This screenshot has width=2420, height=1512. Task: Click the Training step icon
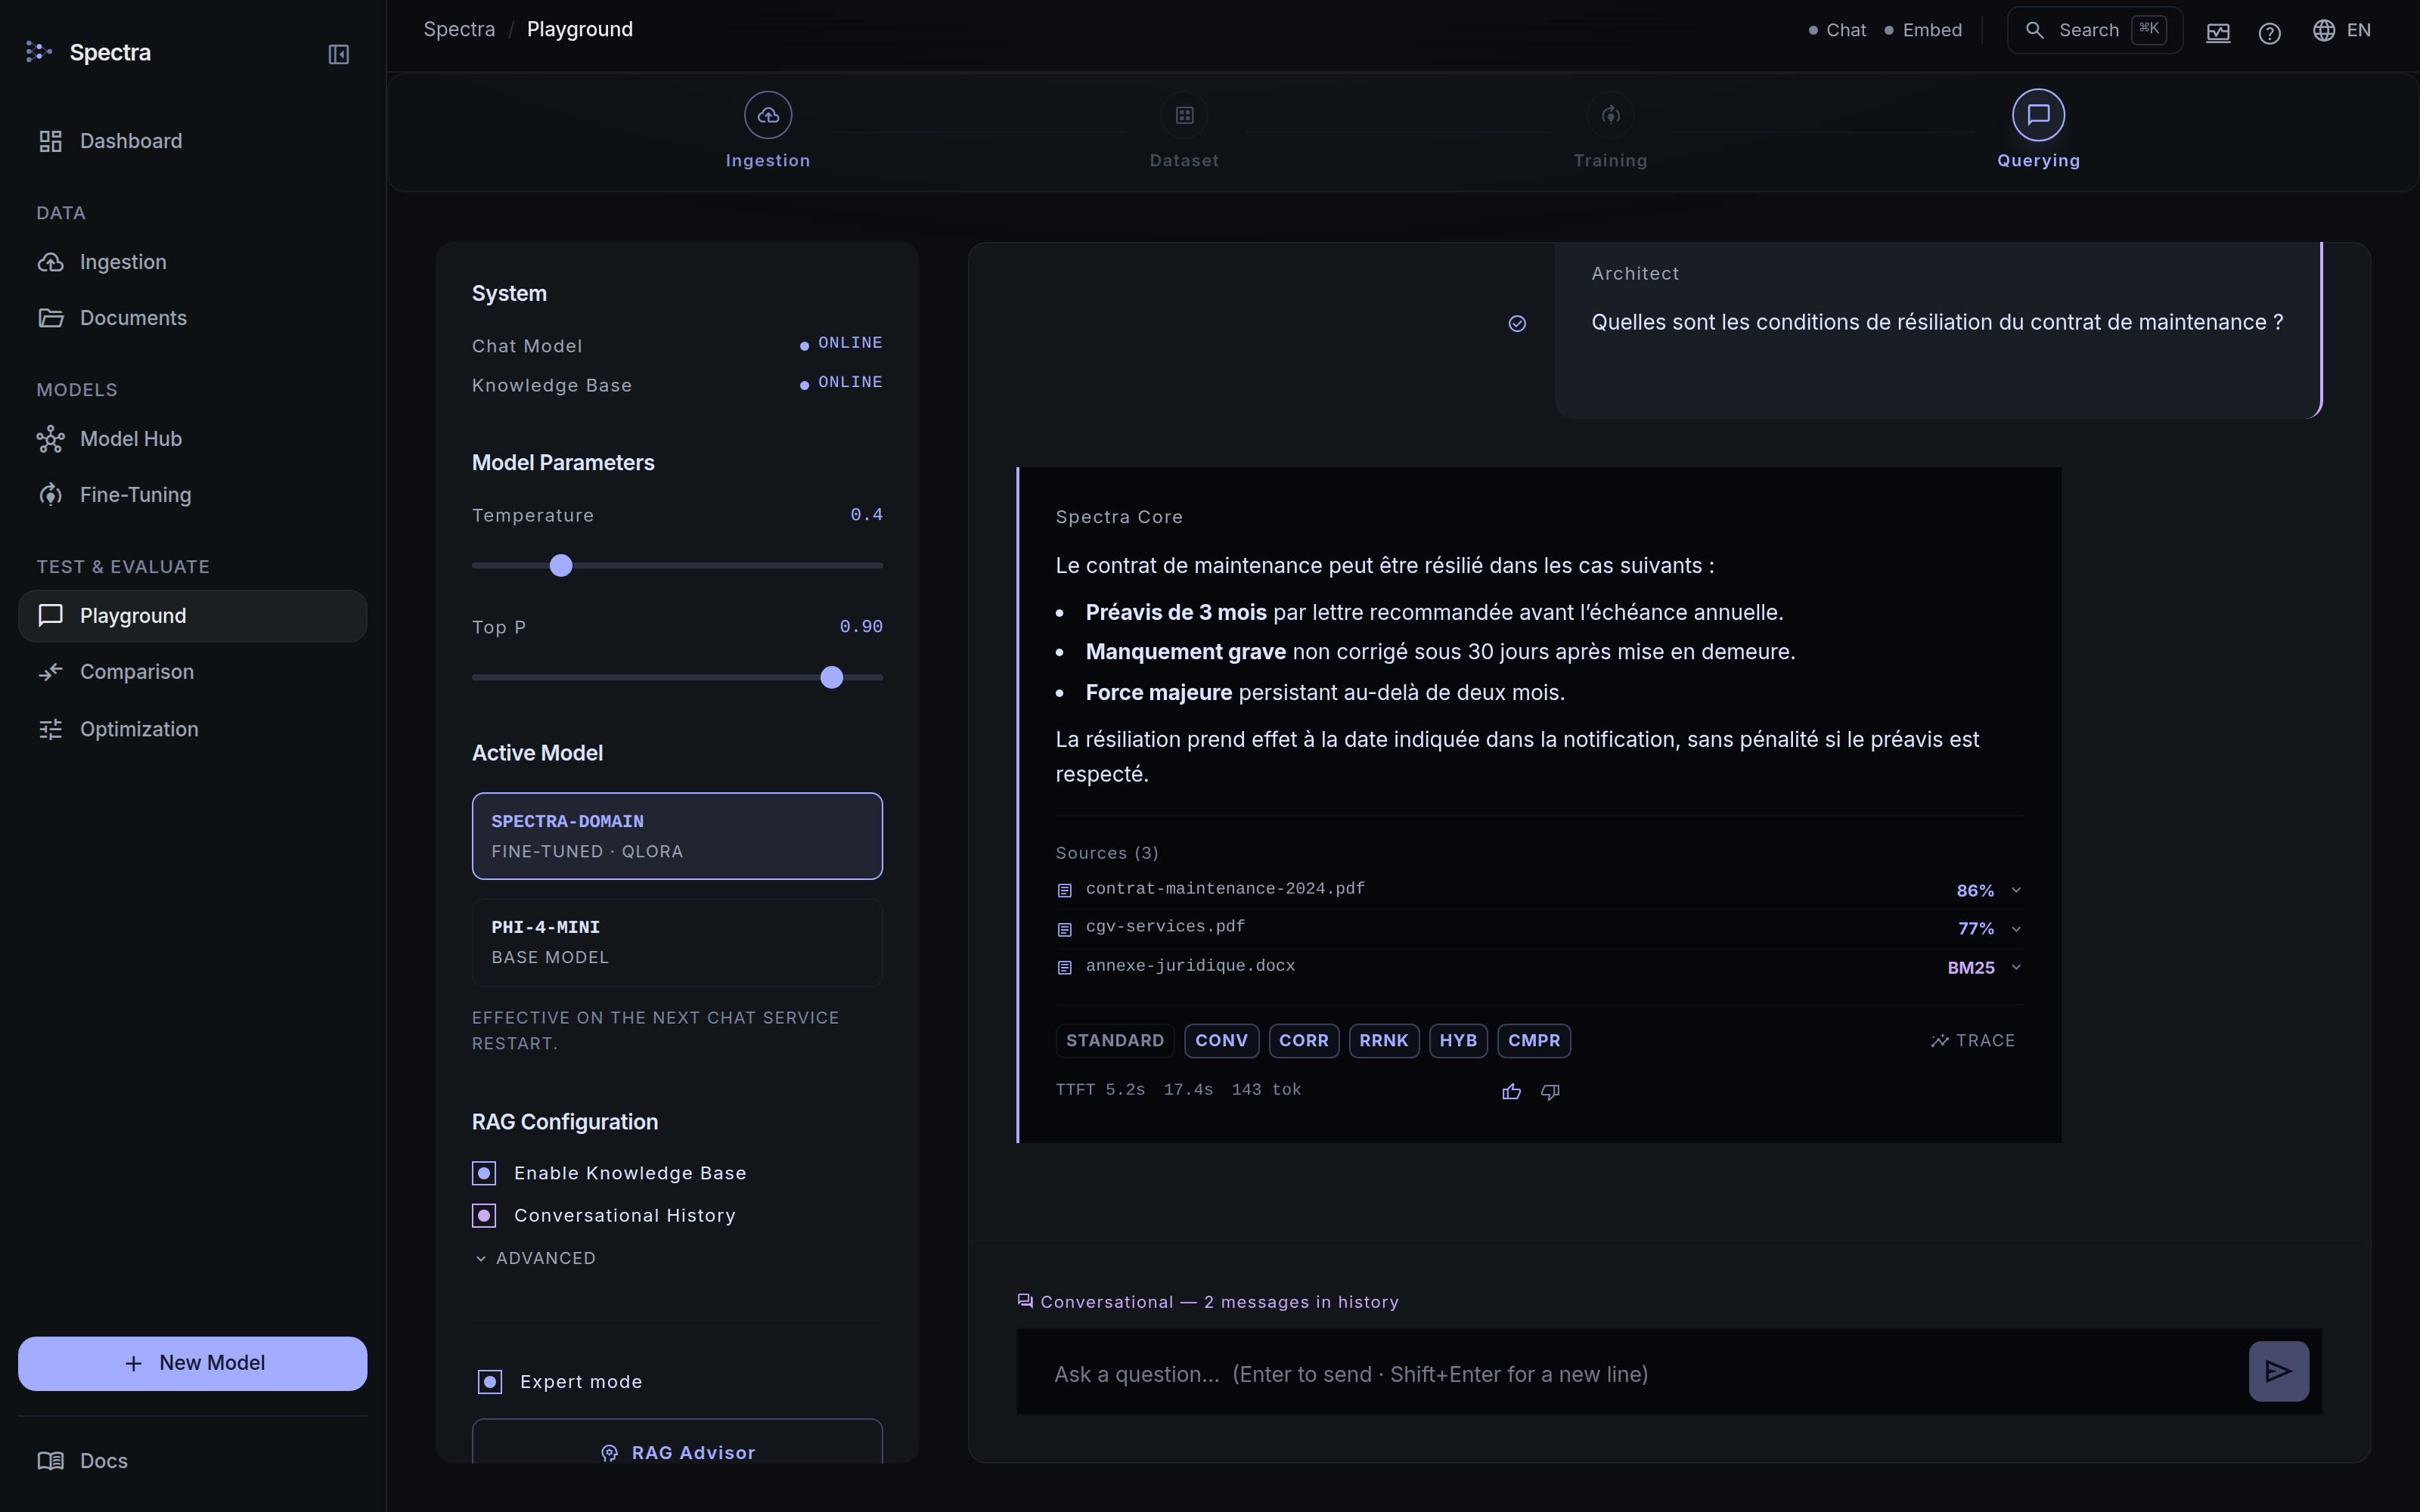[1610, 115]
